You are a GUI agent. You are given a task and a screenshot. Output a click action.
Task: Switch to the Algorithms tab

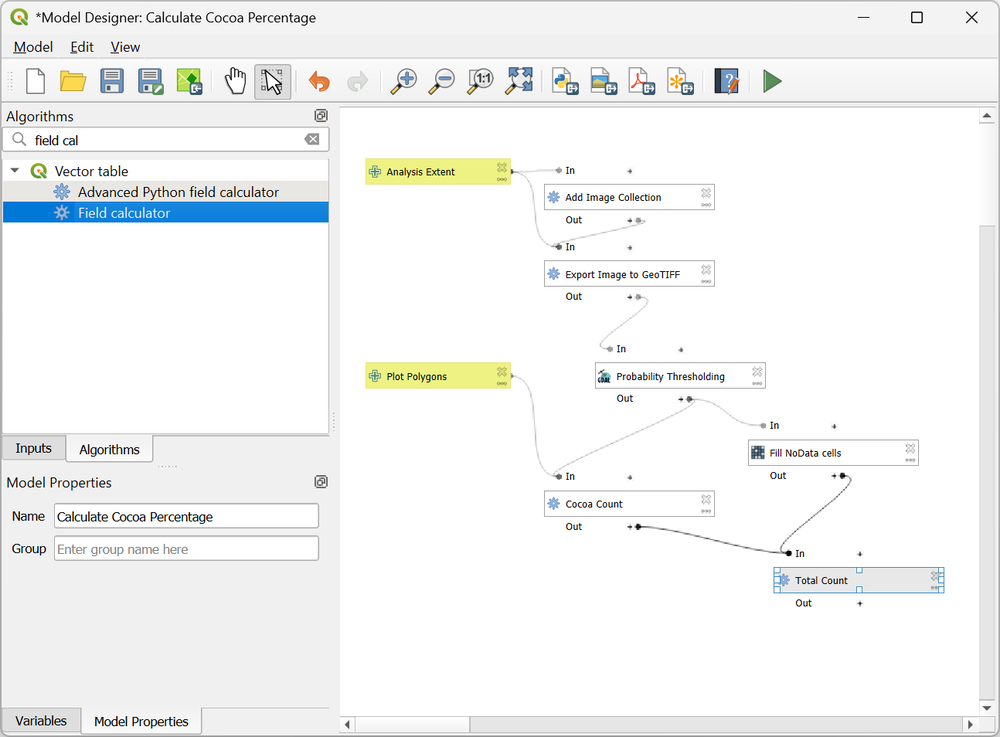pyautogui.click(x=109, y=449)
